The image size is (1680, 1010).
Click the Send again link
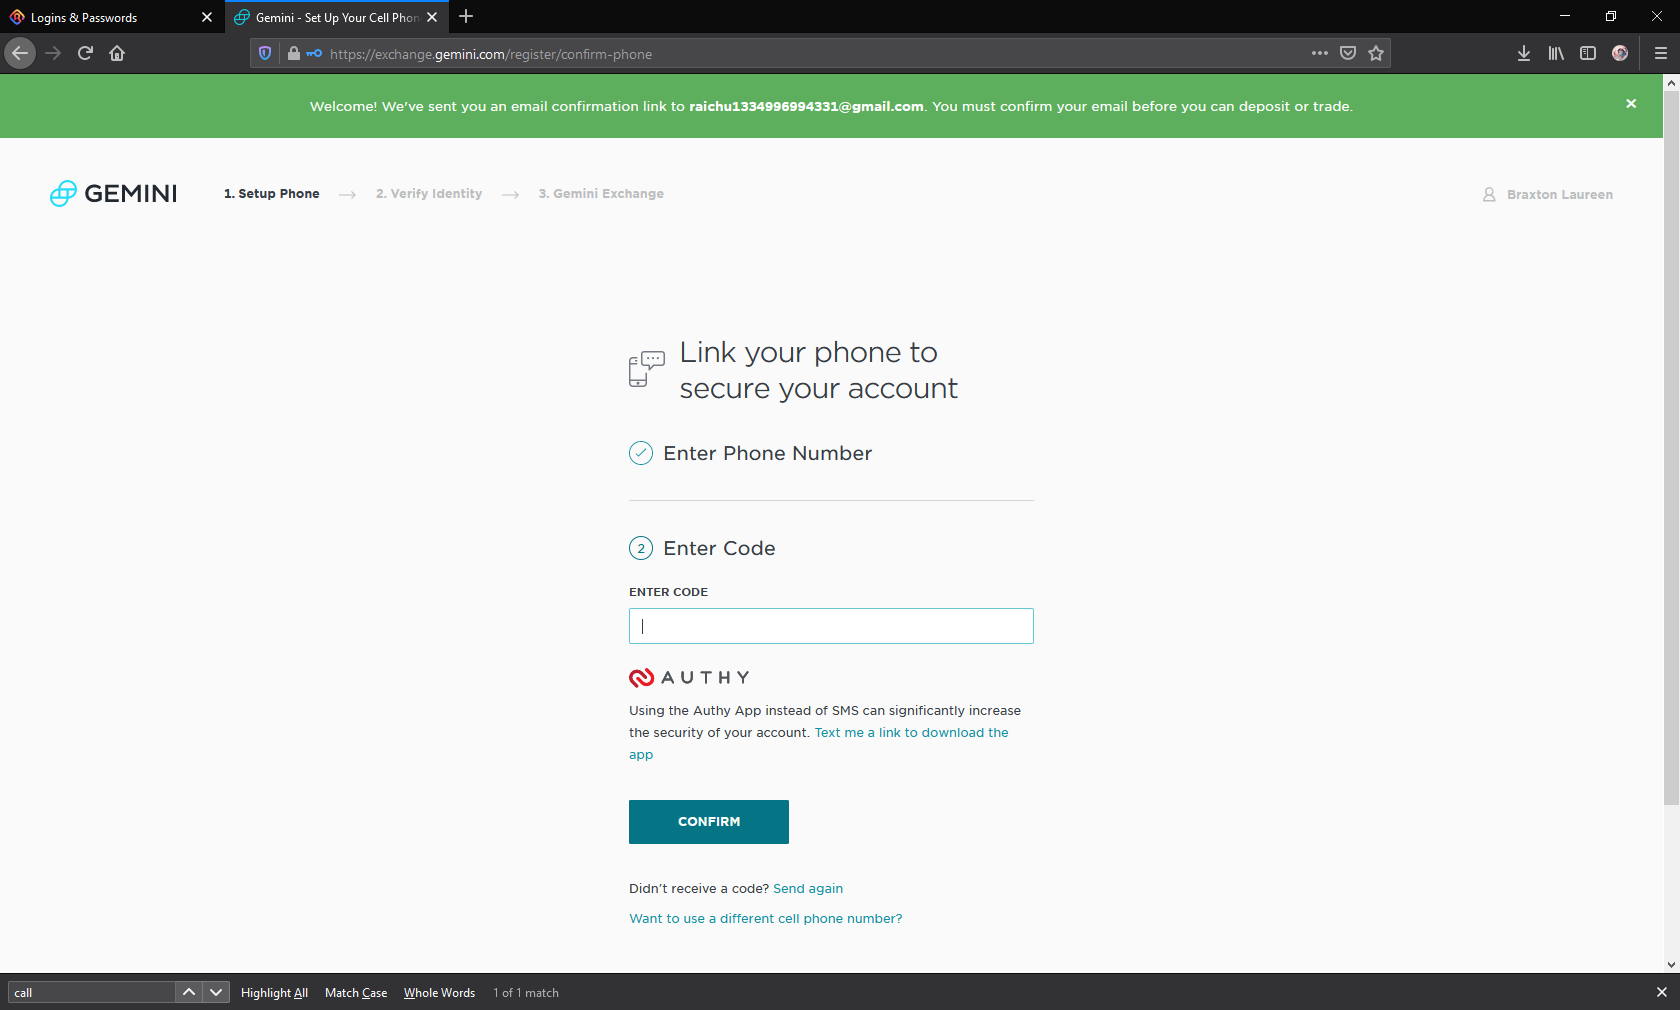click(808, 888)
